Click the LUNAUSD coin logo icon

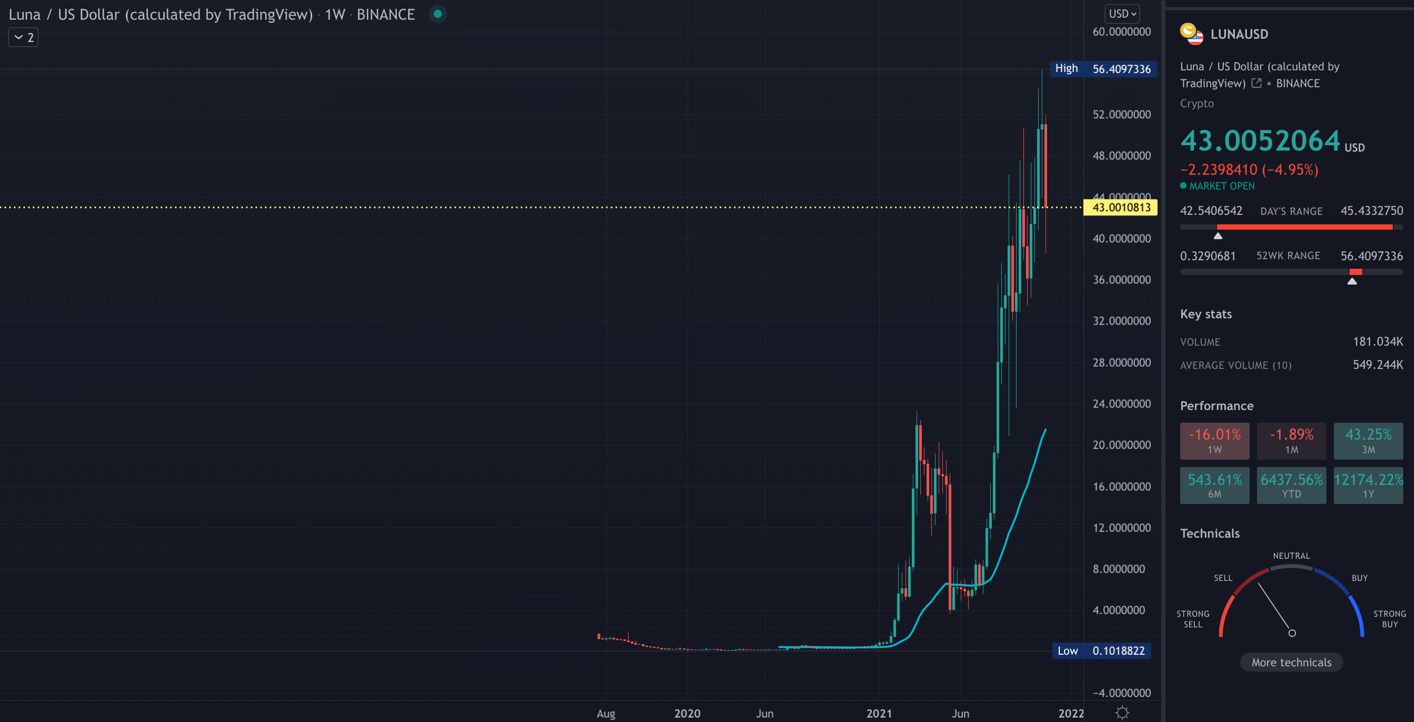(x=1191, y=34)
